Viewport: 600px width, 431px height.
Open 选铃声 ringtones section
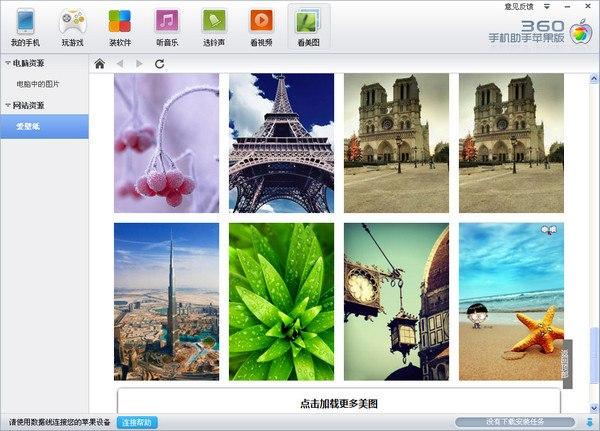click(214, 27)
